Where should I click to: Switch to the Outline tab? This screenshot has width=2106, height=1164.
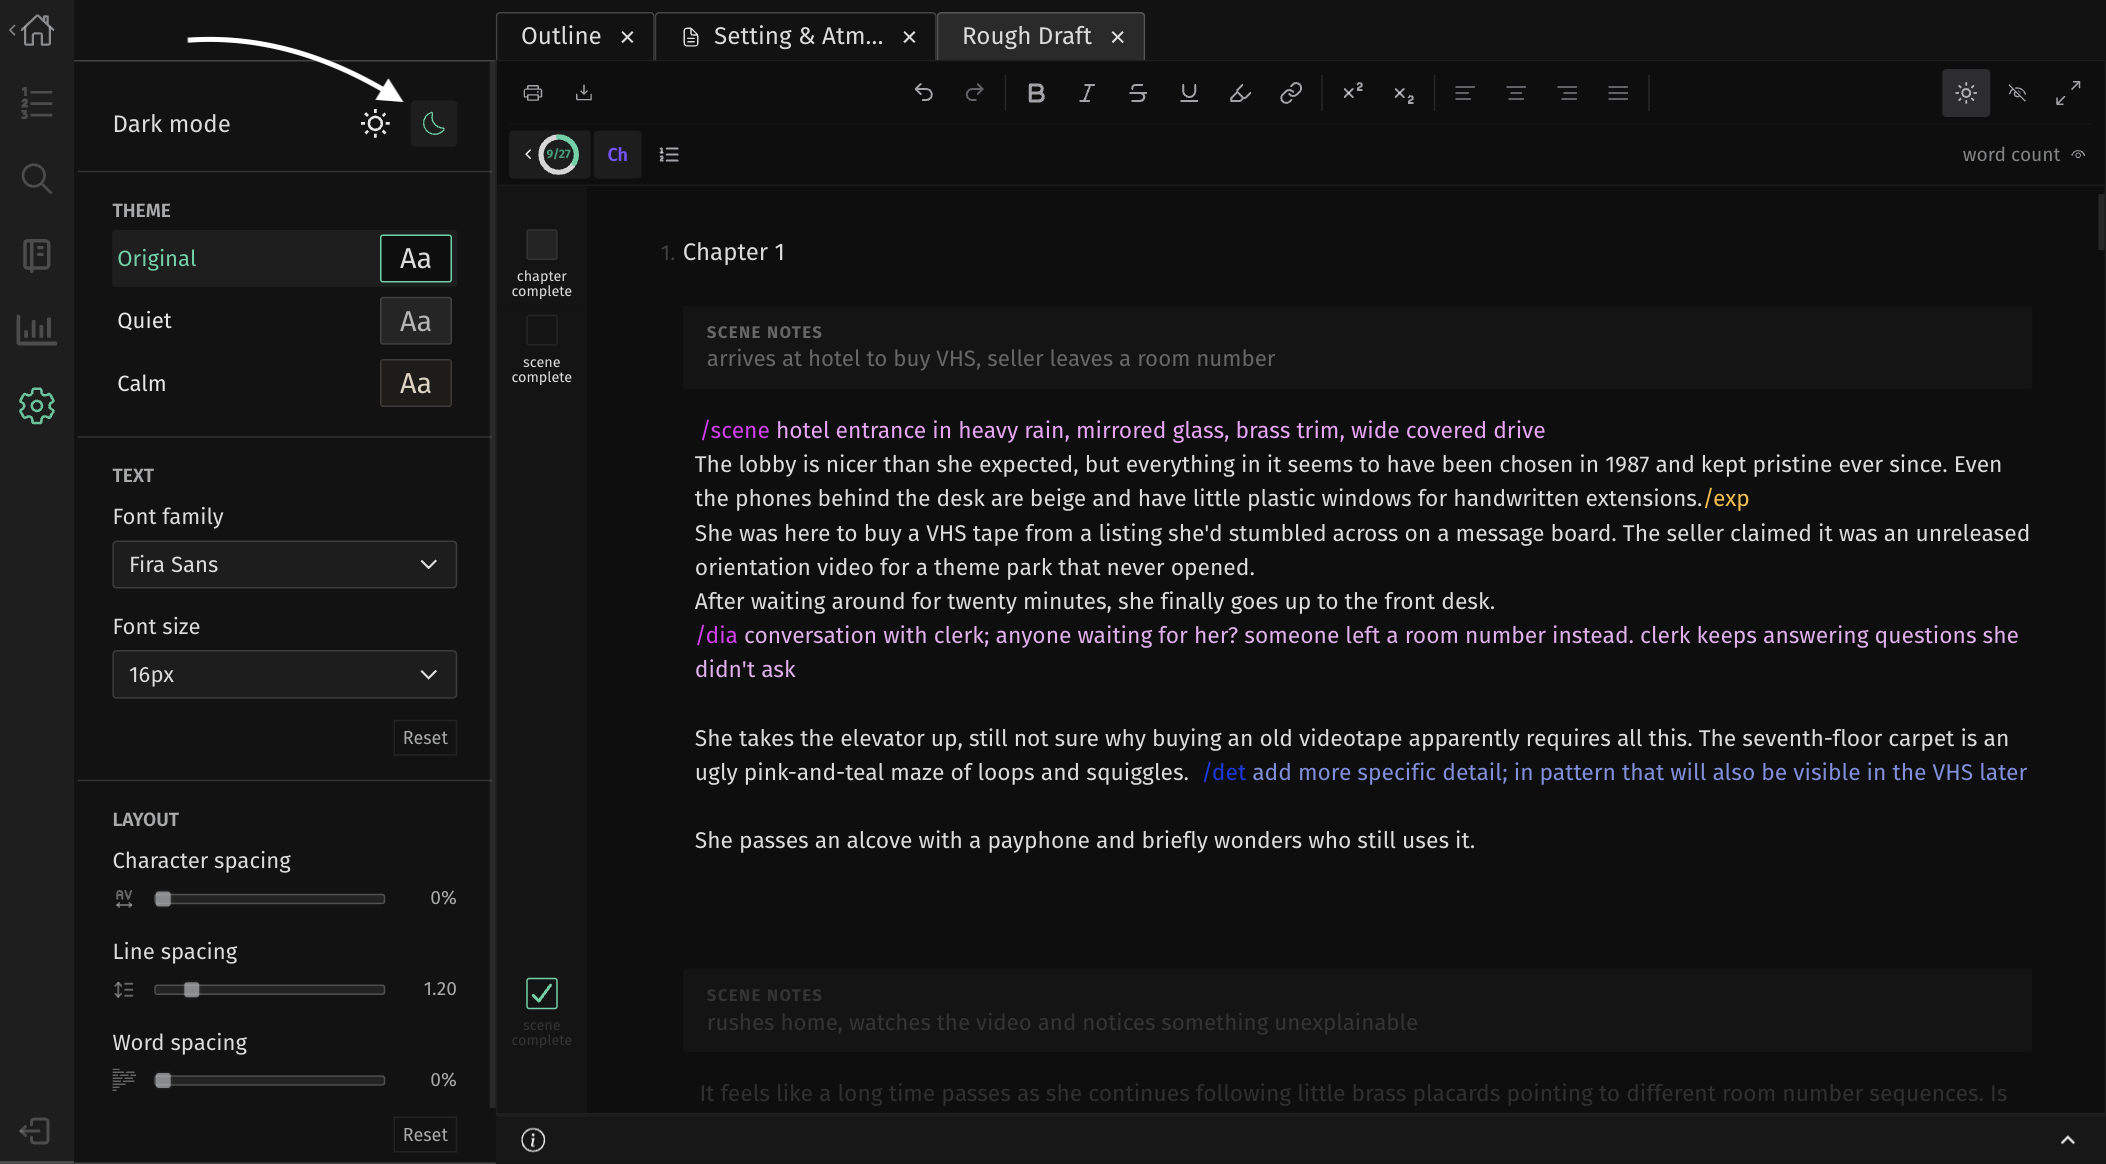(575, 36)
